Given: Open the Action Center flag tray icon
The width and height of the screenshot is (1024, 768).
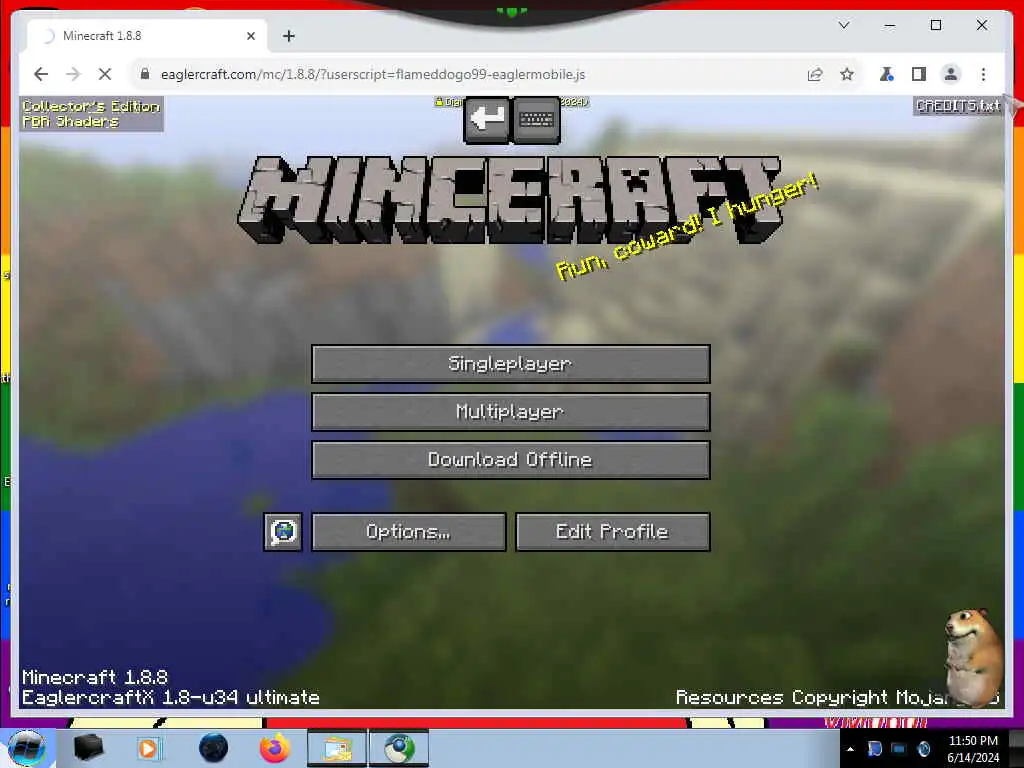Looking at the screenshot, I should pyautogui.click(x=874, y=749).
